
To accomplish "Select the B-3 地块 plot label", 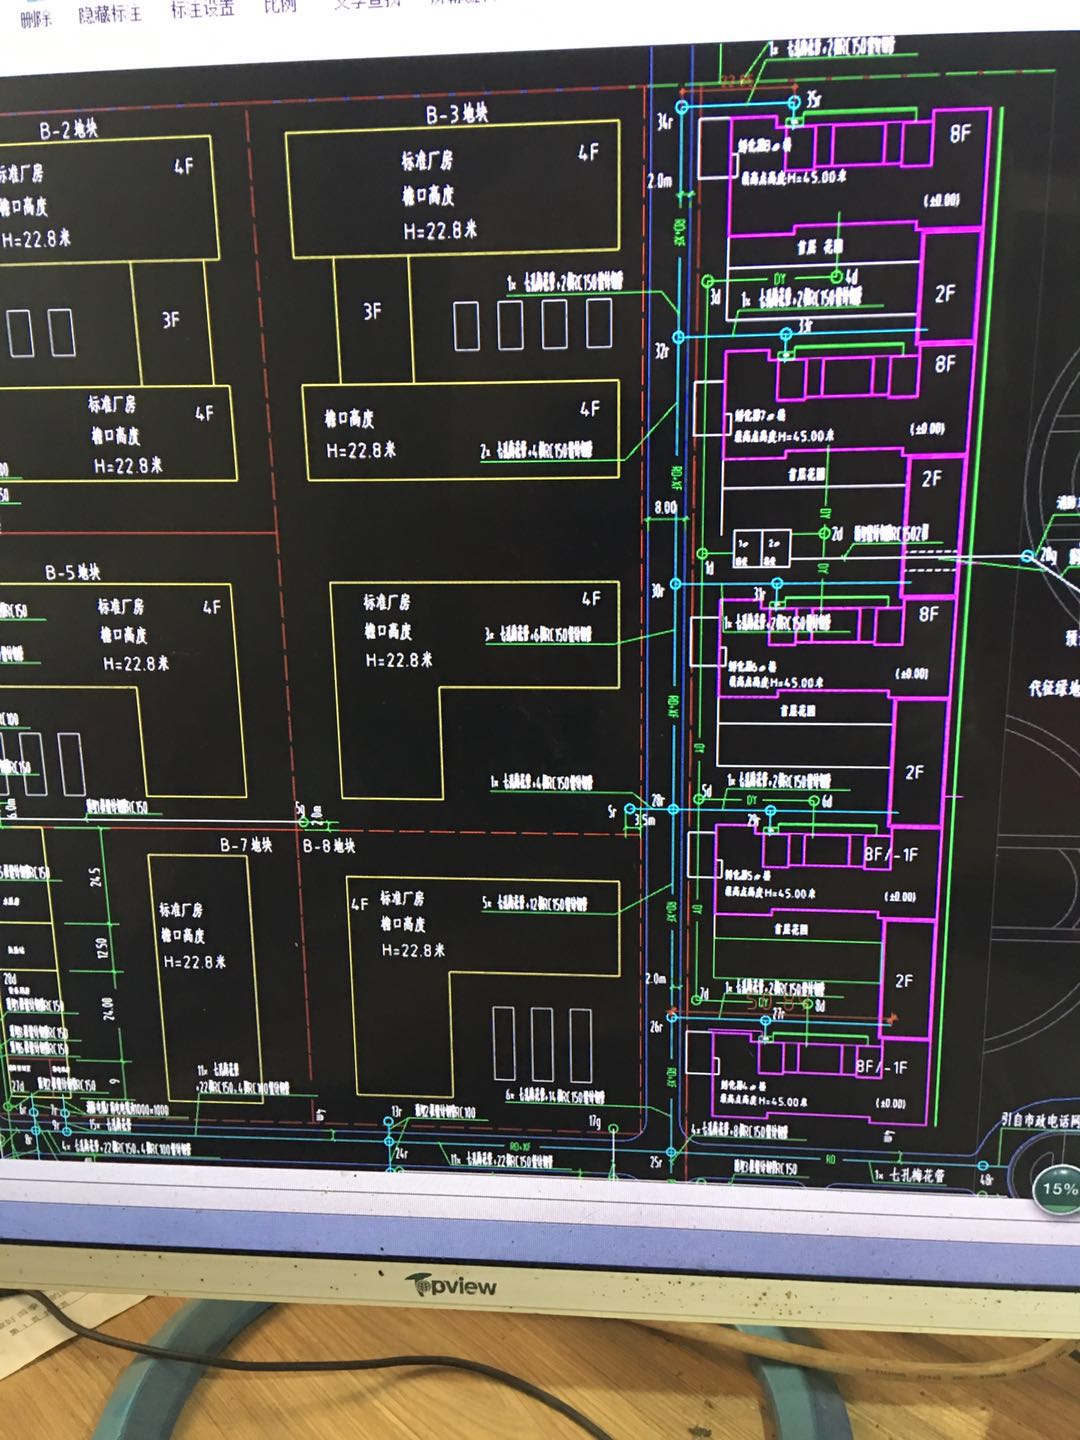I will click(456, 114).
